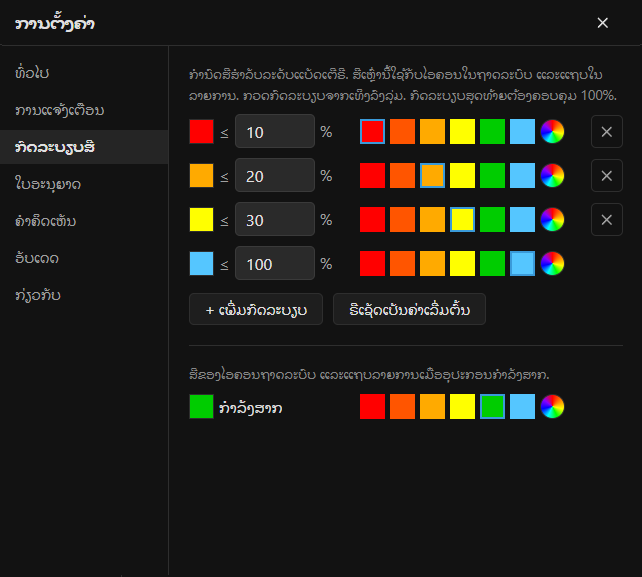Click blue preview square beside 100 field

click(201, 263)
